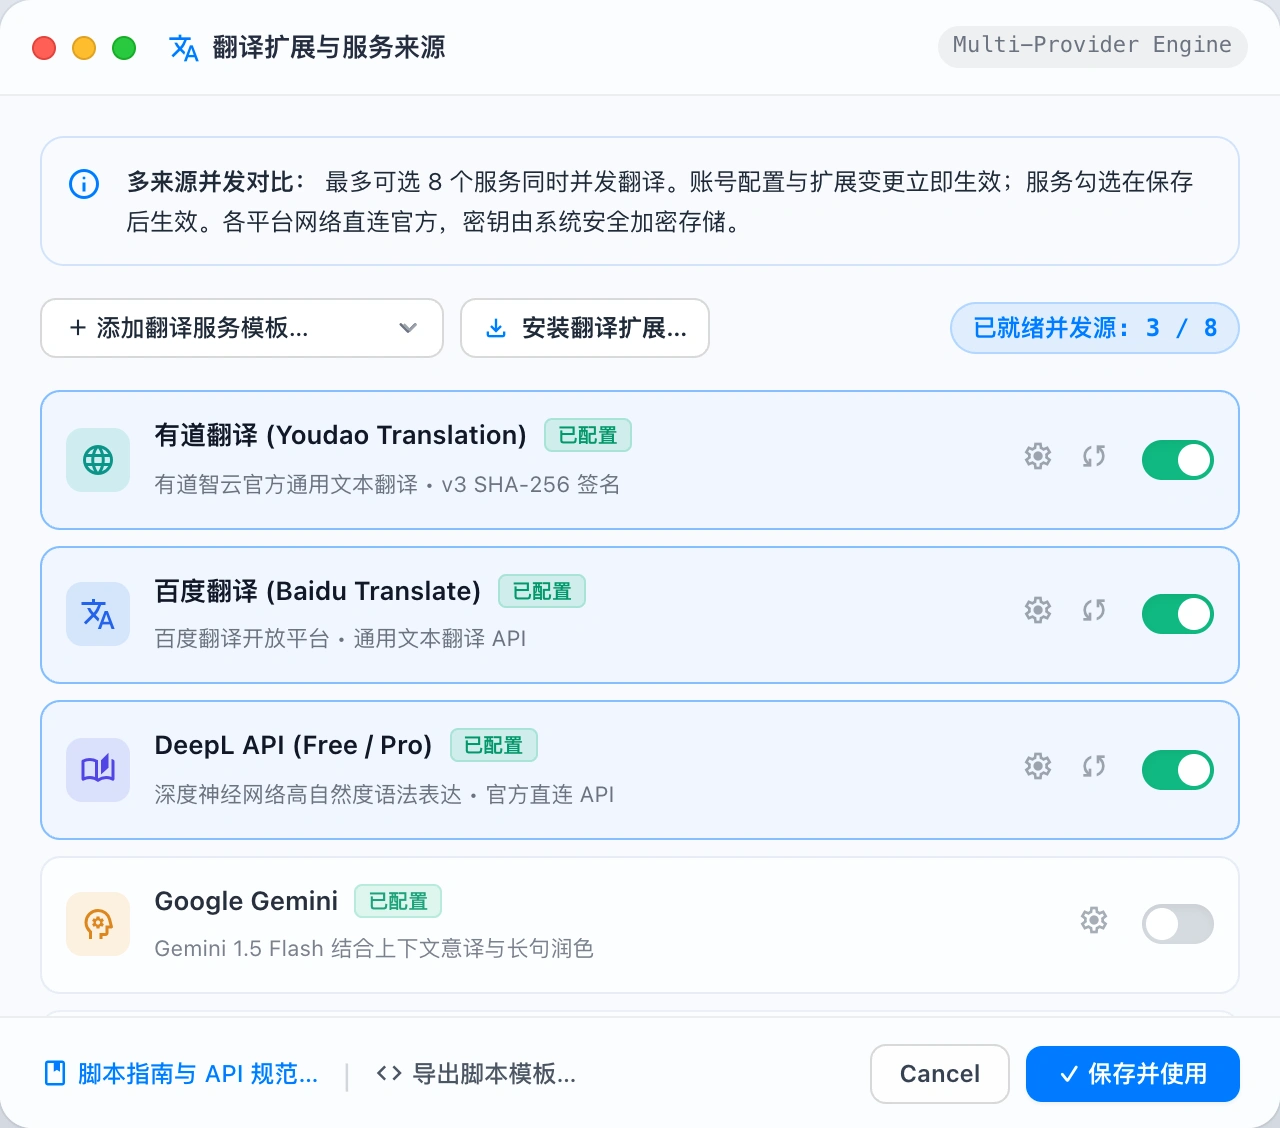Click the 已就绪并发源 3 / 8 badge
The height and width of the screenshot is (1128, 1280).
[x=1095, y=328]
